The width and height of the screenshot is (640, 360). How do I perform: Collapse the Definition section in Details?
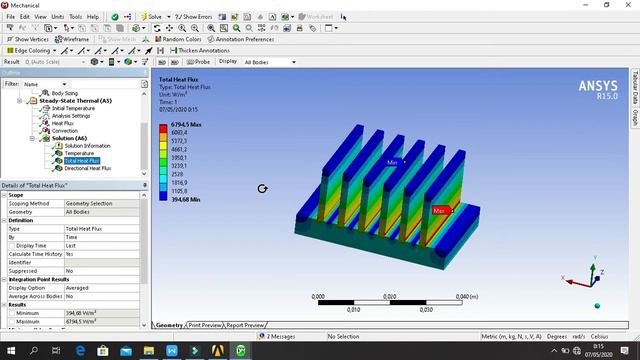tap(4, 220)
